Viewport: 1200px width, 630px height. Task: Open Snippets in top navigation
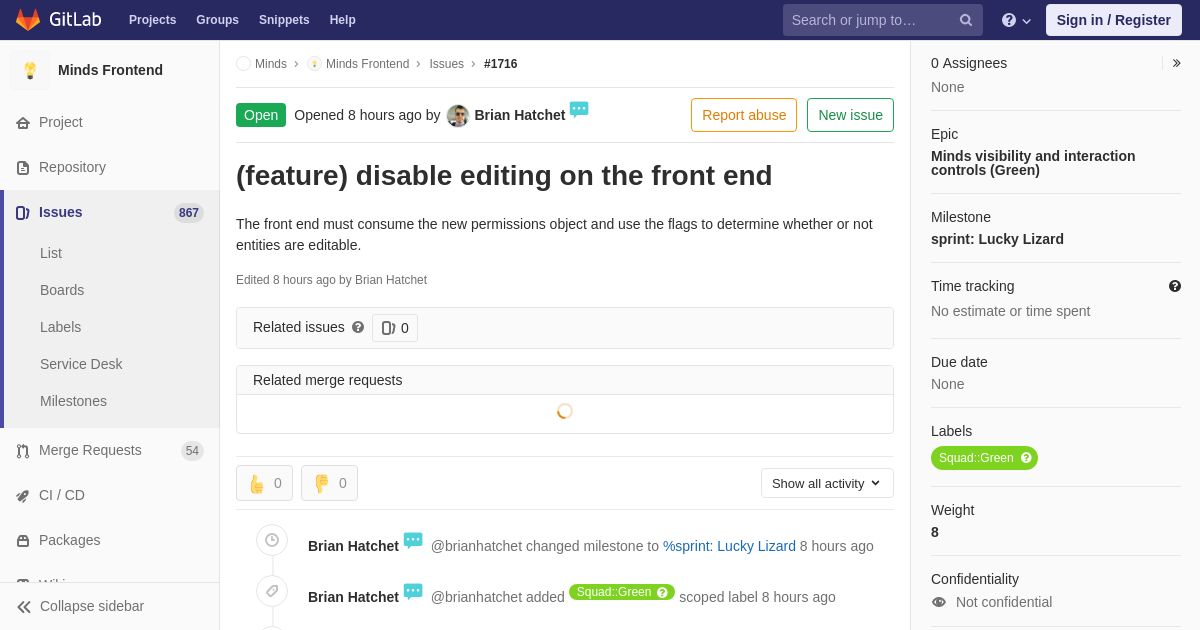284,20
